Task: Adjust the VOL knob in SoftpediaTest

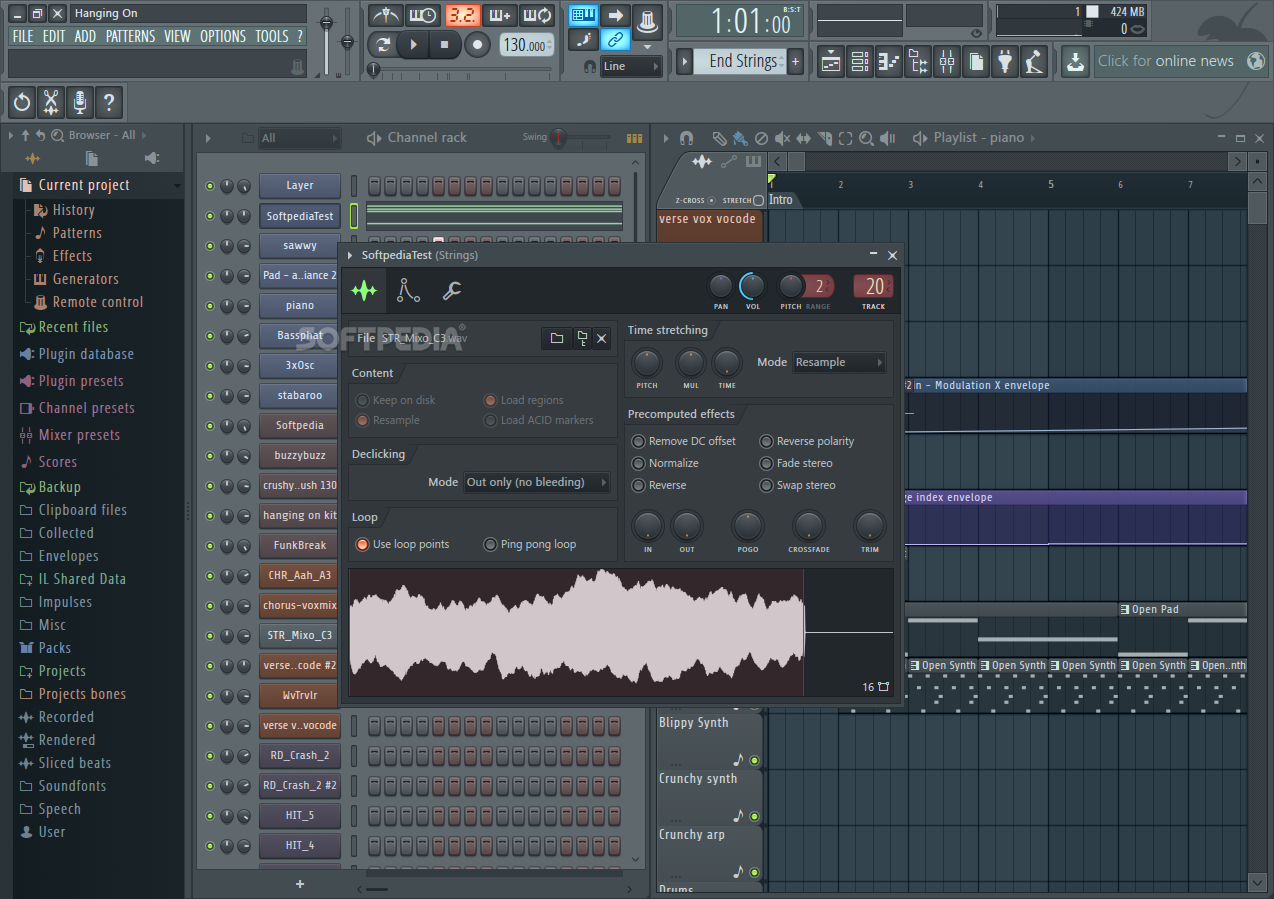Action: pyautogui.click(x=752, y=287)
